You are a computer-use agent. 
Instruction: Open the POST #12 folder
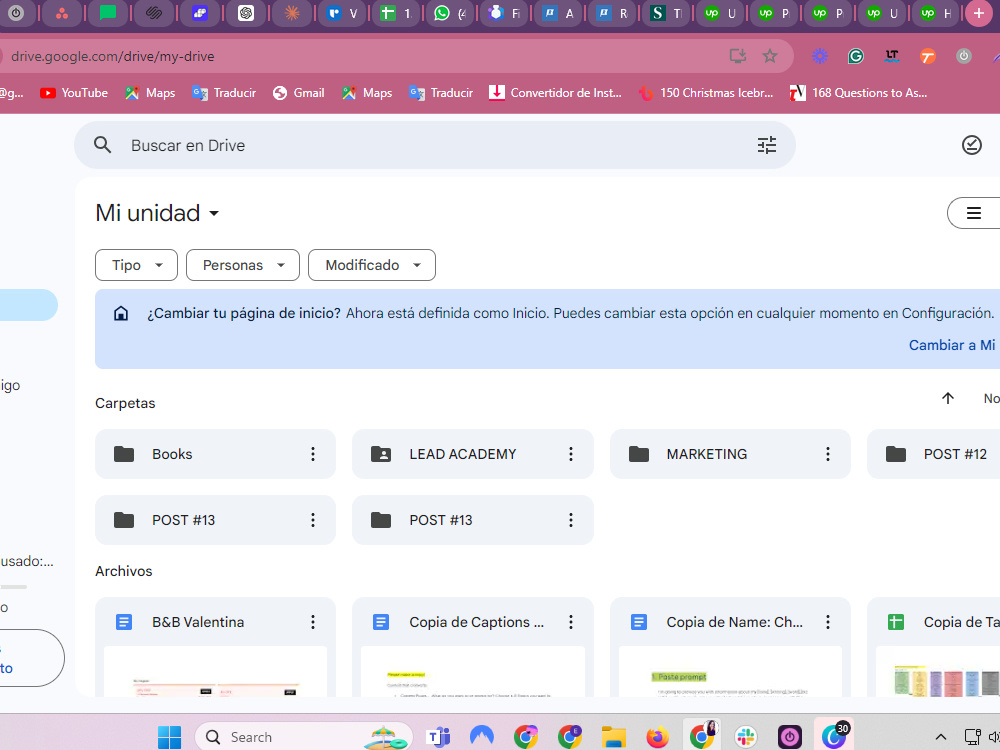click(934, 454)
